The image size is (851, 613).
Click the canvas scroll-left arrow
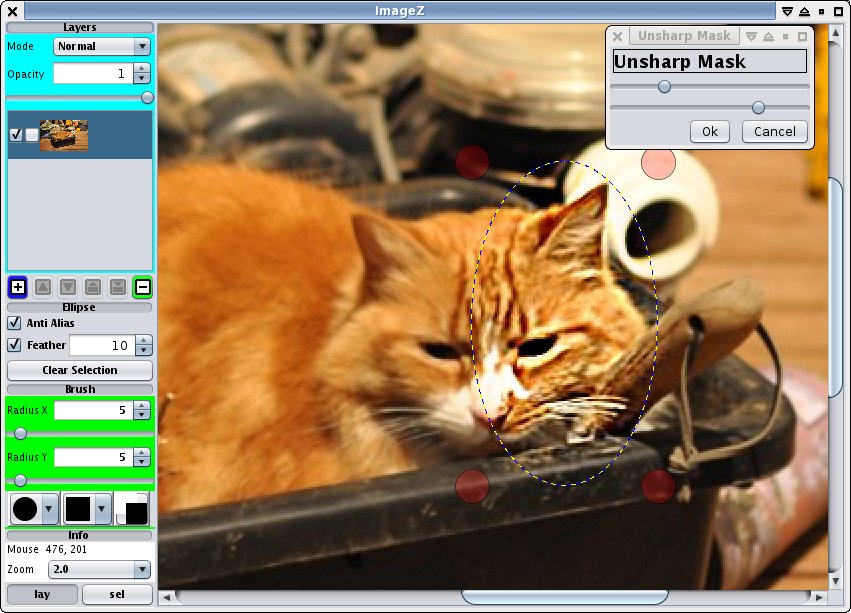click(x=167, y=597)
